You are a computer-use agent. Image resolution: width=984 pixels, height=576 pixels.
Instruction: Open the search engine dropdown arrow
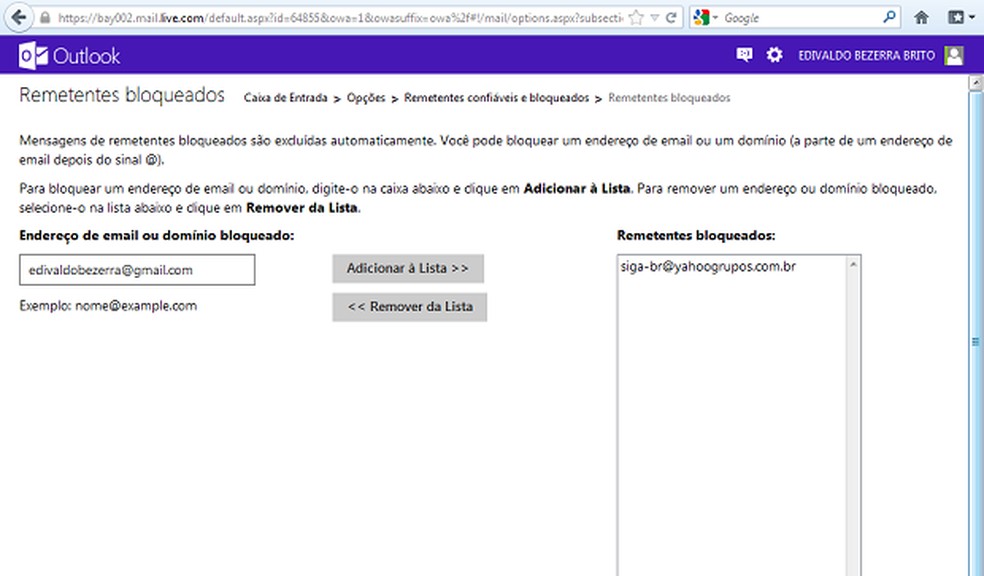pyautogui.click(x=714, y=17)
